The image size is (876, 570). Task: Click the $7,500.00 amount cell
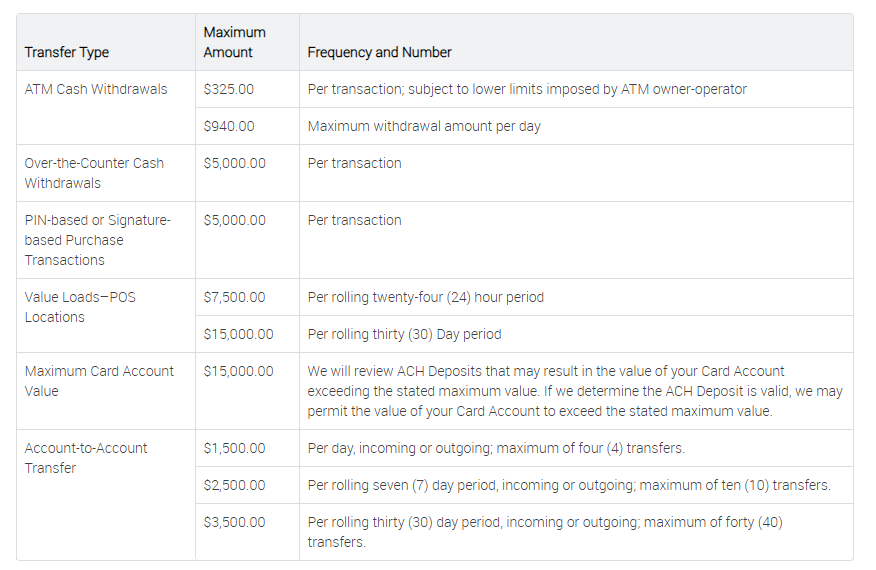[234, 297]
